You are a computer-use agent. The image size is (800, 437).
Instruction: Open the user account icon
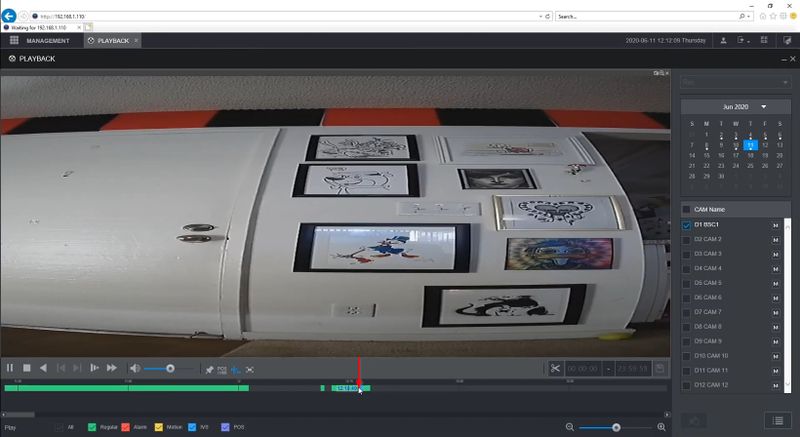click(x=723, y=40)
